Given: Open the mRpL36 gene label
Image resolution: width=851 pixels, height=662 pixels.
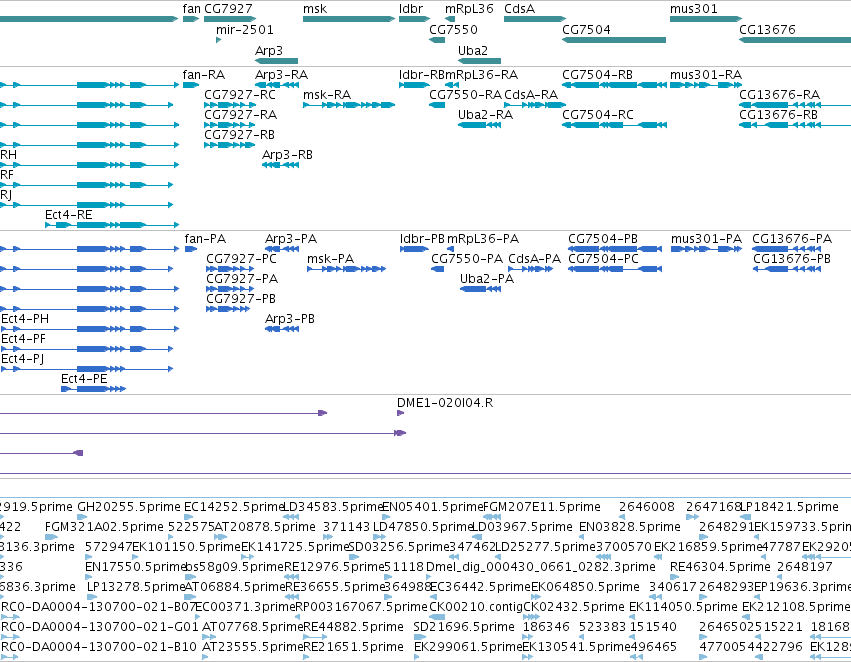Looking at the screenshot, I should click(469, 9).
